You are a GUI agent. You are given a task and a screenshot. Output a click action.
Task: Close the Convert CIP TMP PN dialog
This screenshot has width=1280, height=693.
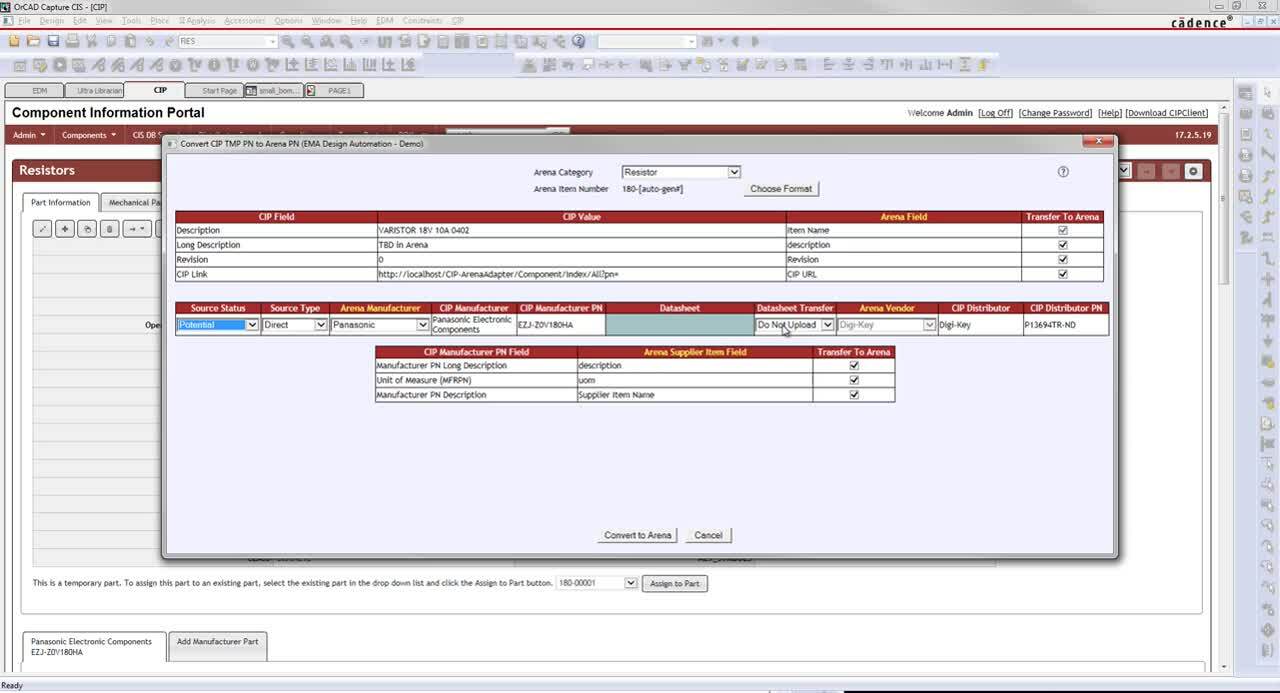1098,141
